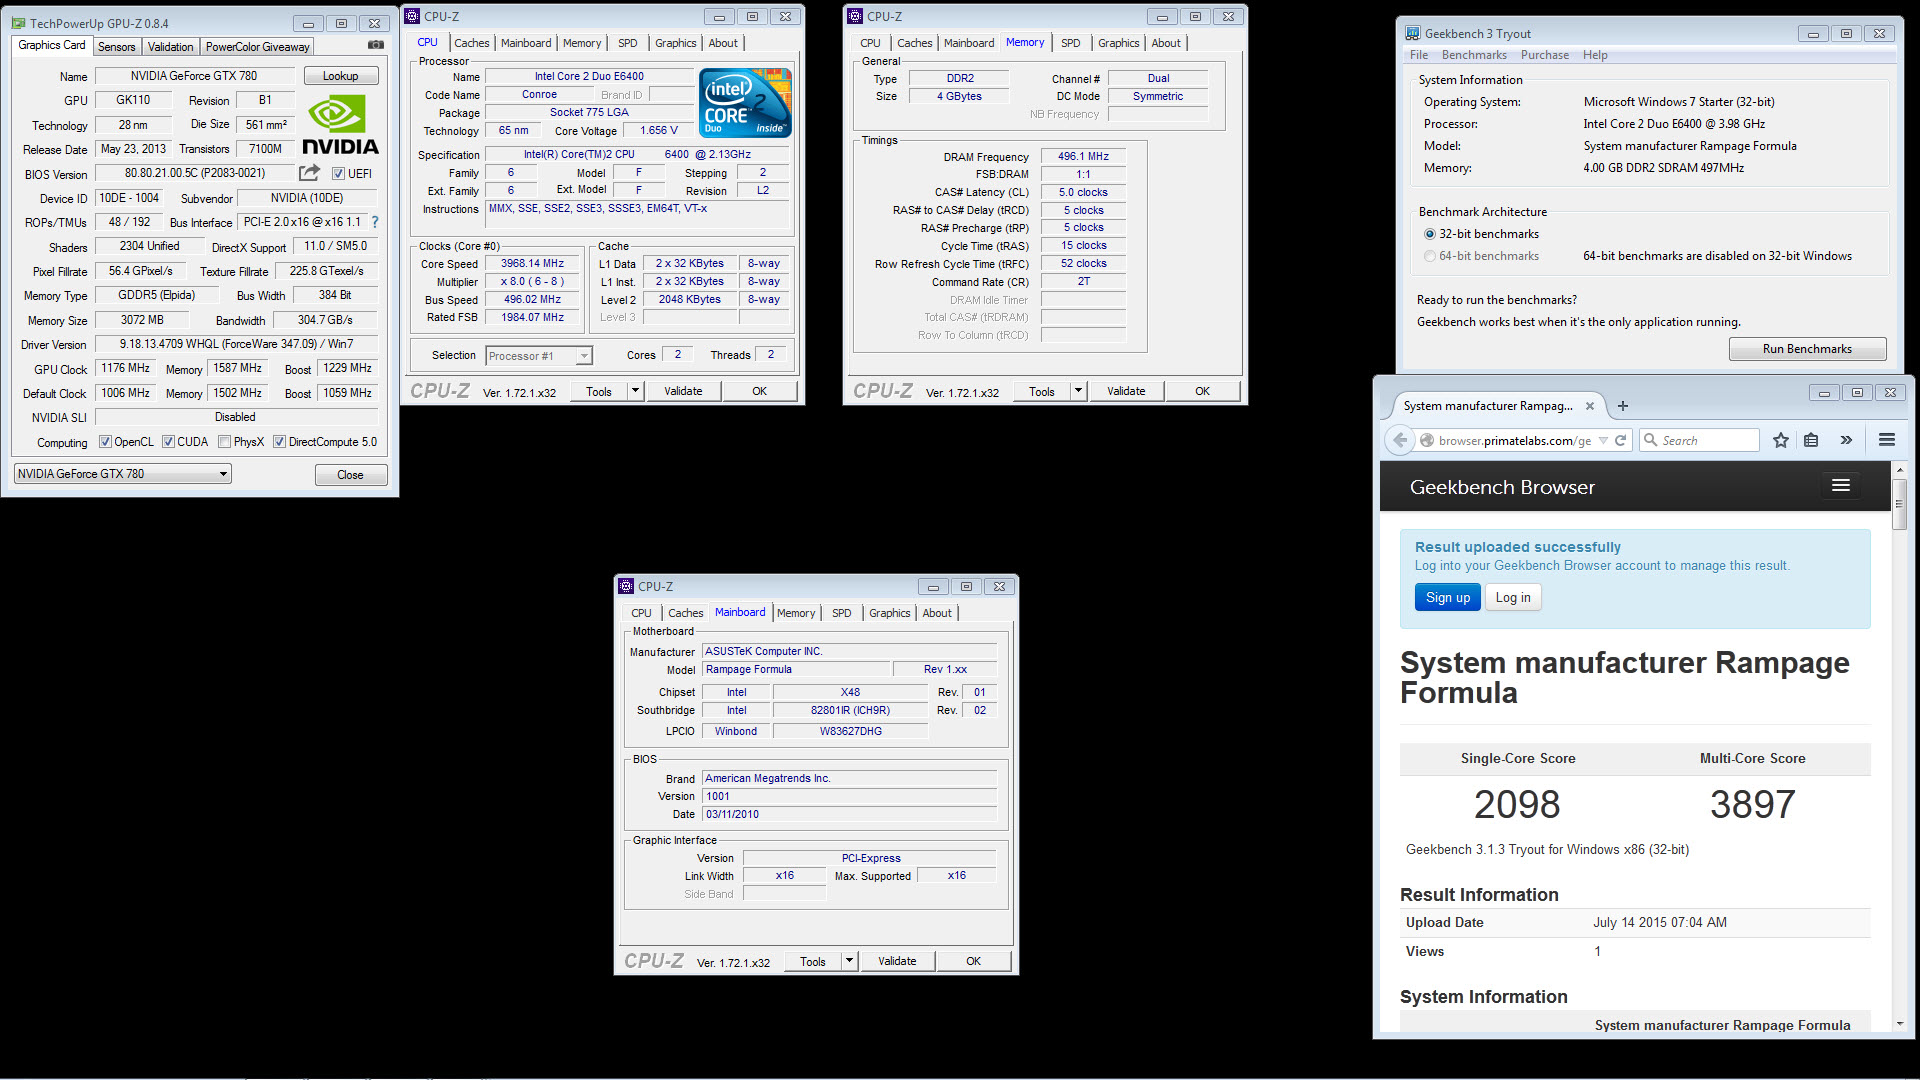
Task: Reload the Geekbench Browser page
Action: [1620, 441]
